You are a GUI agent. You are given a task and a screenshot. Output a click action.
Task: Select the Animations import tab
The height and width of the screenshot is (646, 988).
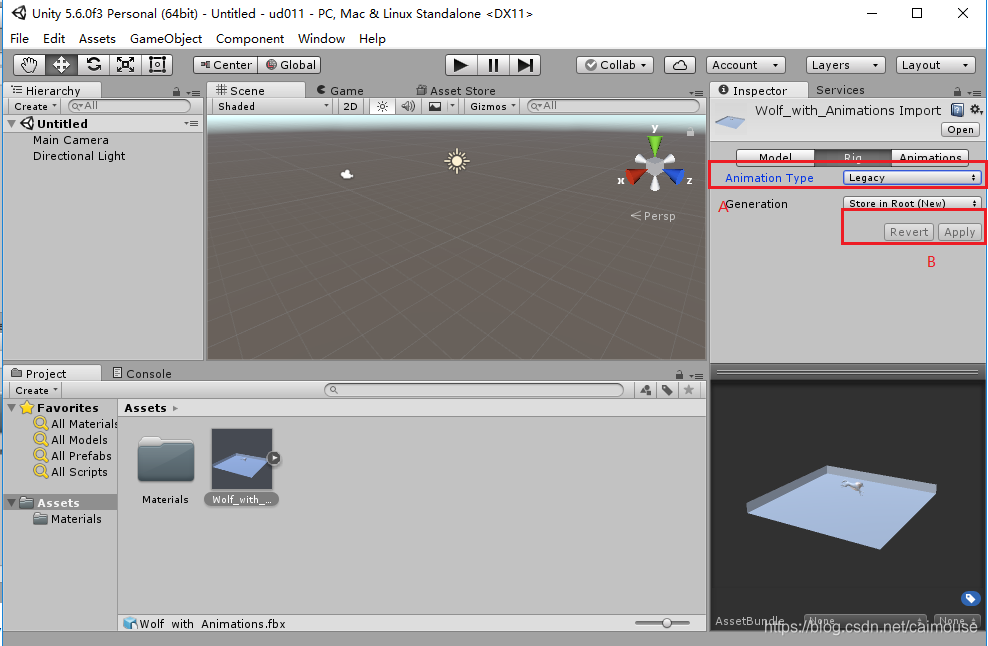pos(930,158)
